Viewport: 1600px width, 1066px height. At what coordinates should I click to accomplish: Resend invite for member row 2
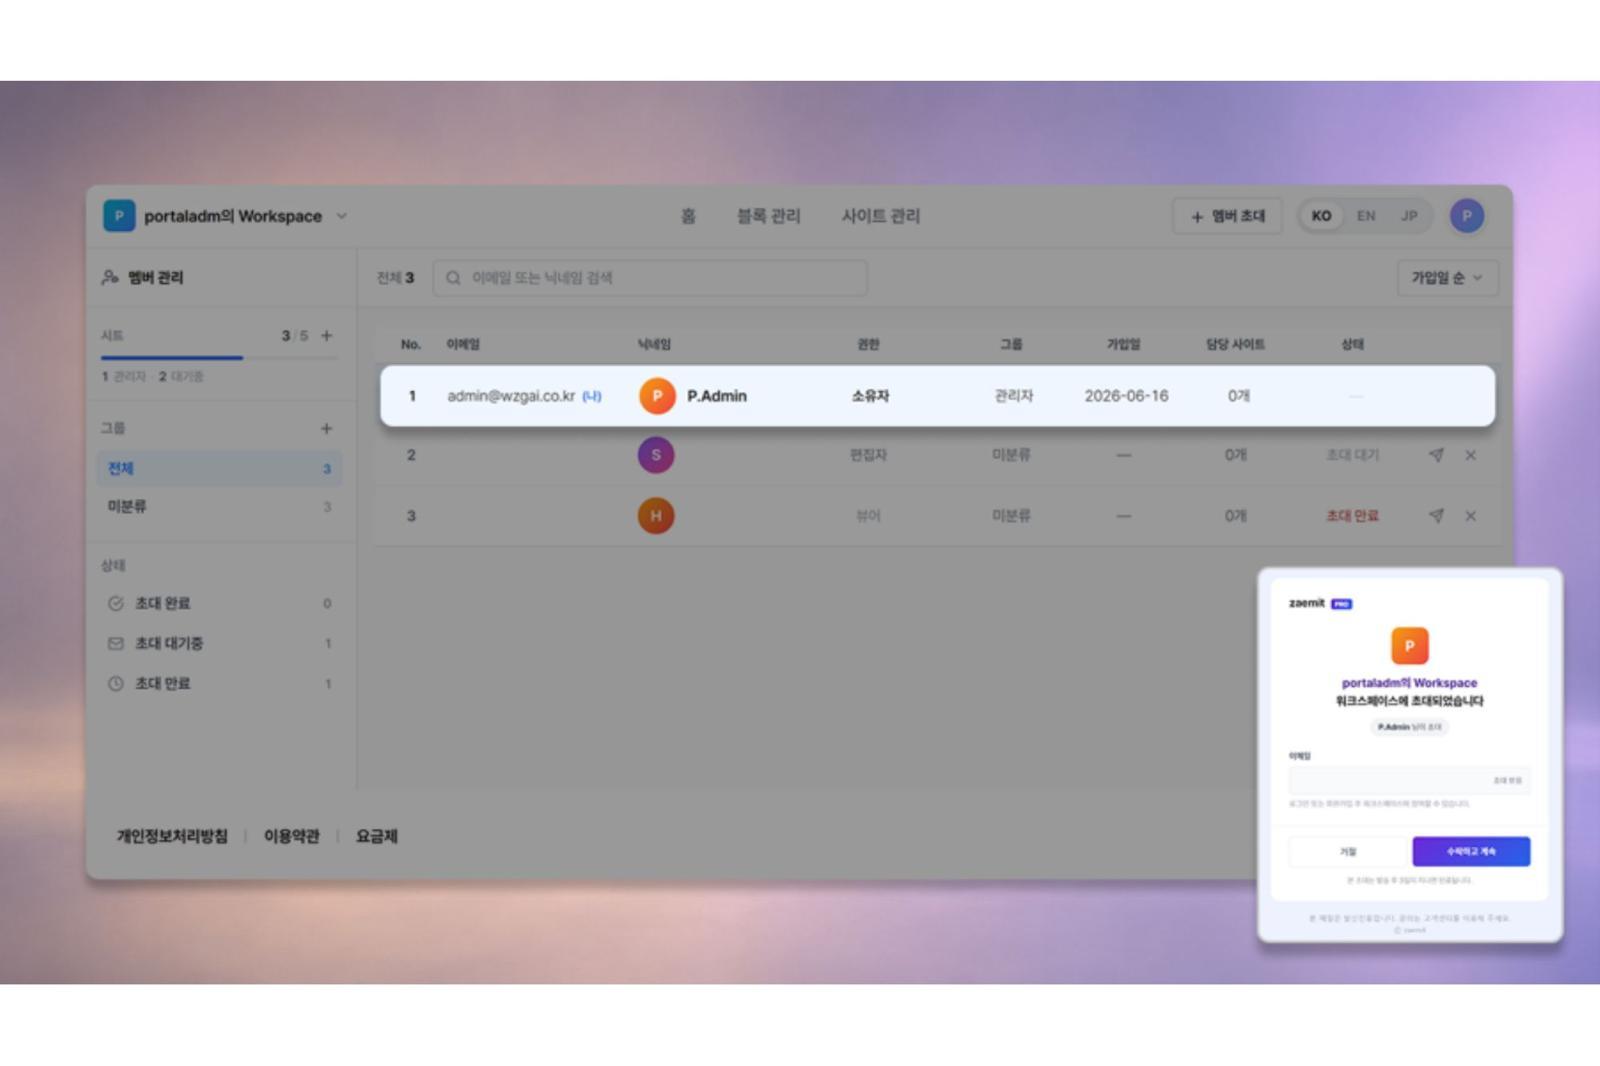tap(1436, 455)
